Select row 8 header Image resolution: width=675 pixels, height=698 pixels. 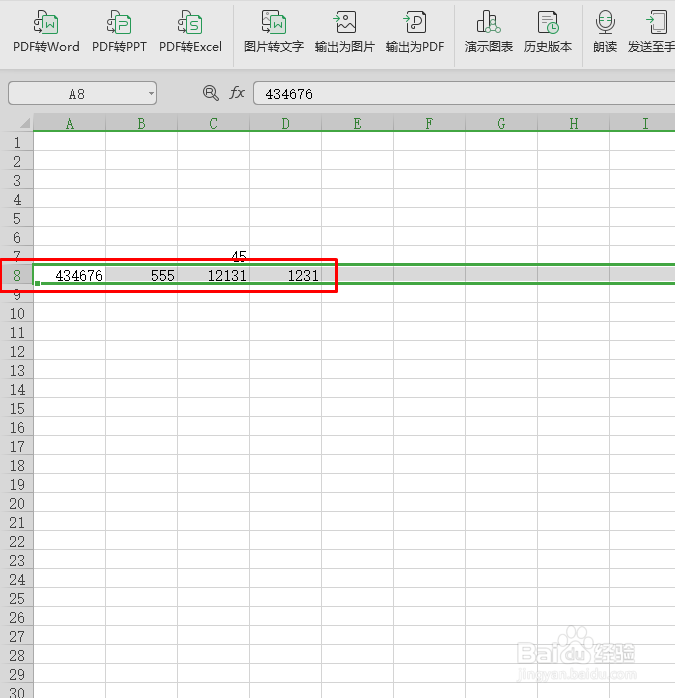tap(17, 276)
